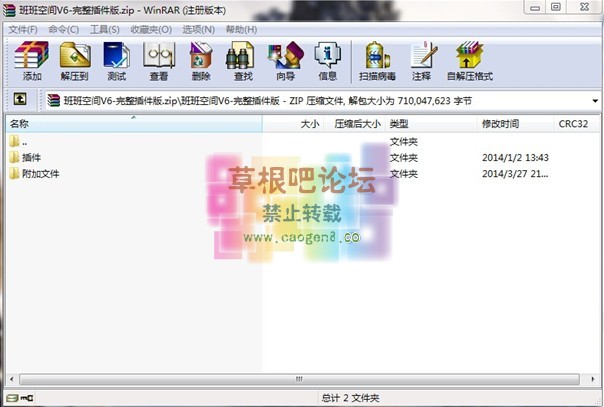
Task: Open the 命令(C) menu
Action: pyautogui.click(x=64, y=30)
